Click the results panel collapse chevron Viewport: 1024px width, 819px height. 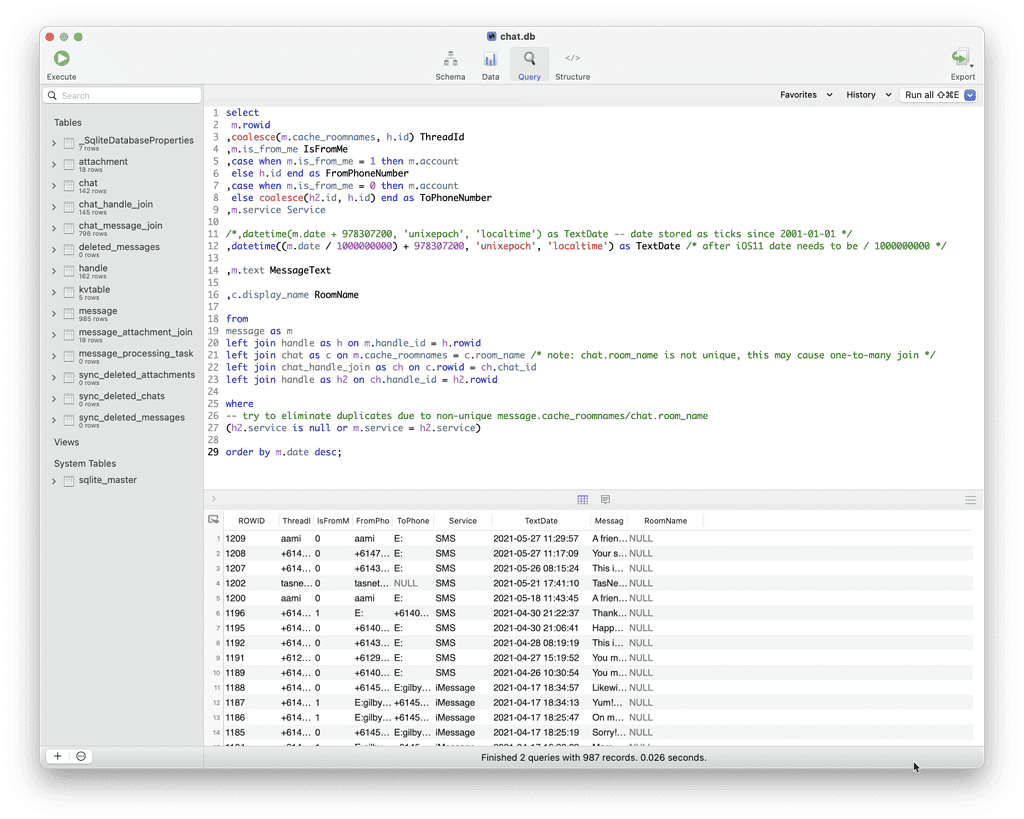[214, 499]
